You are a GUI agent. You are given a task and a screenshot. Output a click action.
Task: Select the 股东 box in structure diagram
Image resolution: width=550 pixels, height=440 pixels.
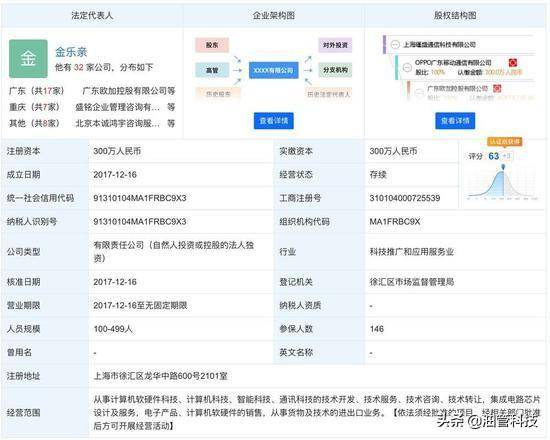212,45
